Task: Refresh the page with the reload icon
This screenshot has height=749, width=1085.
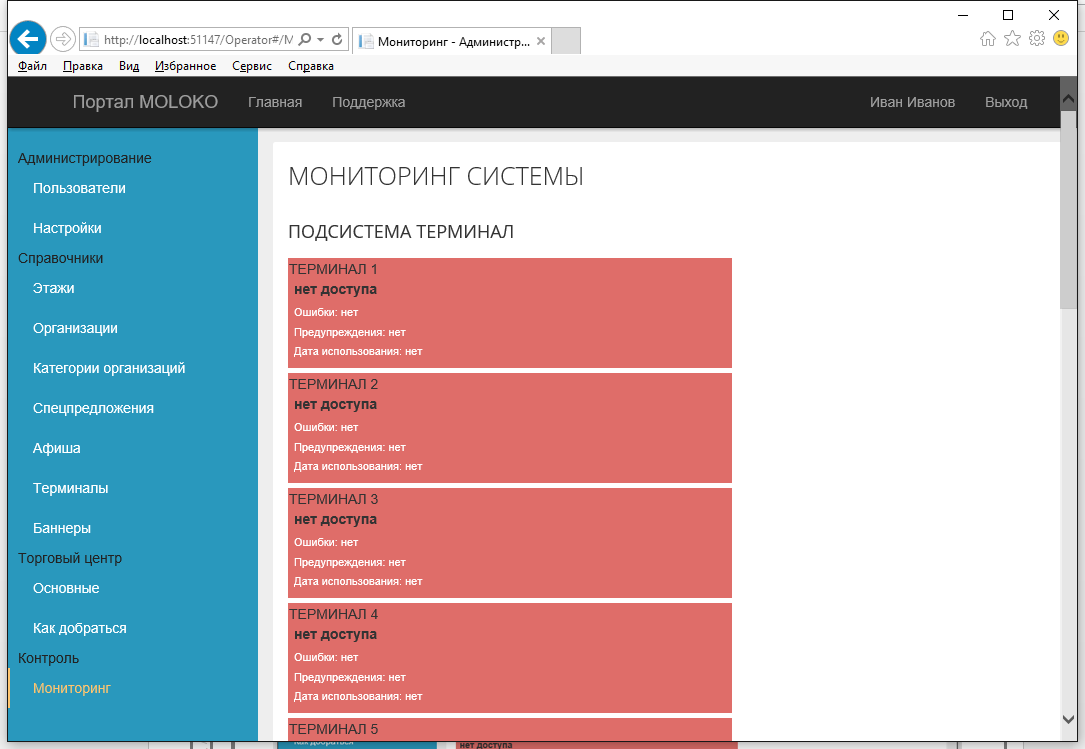Action: click(337, 40)
